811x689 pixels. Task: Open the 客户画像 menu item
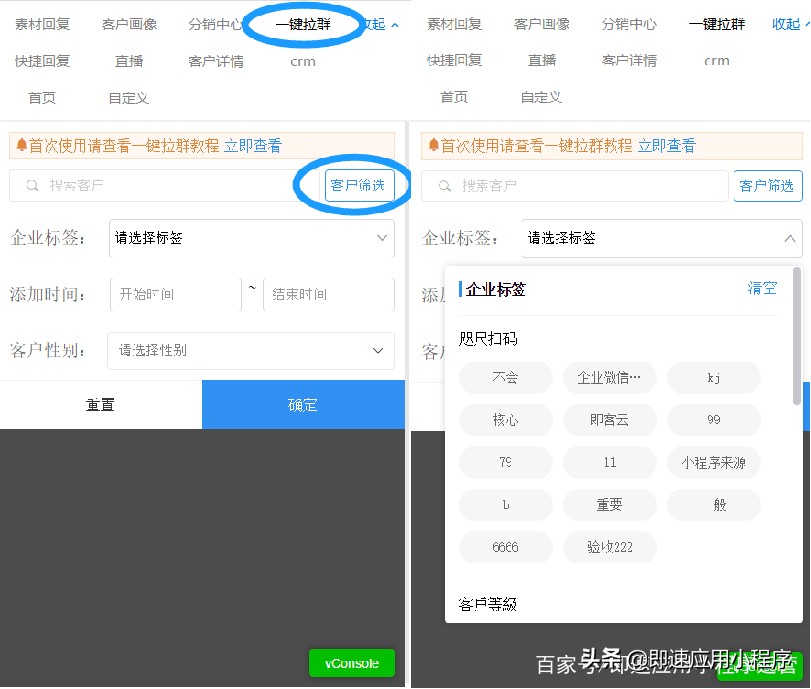tap(129, 23)
